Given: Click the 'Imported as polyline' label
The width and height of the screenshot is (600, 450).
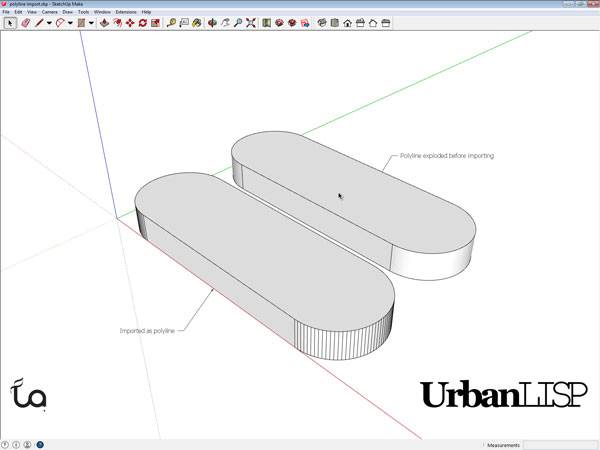Looking at the screenshot, I should coord(147,329).
